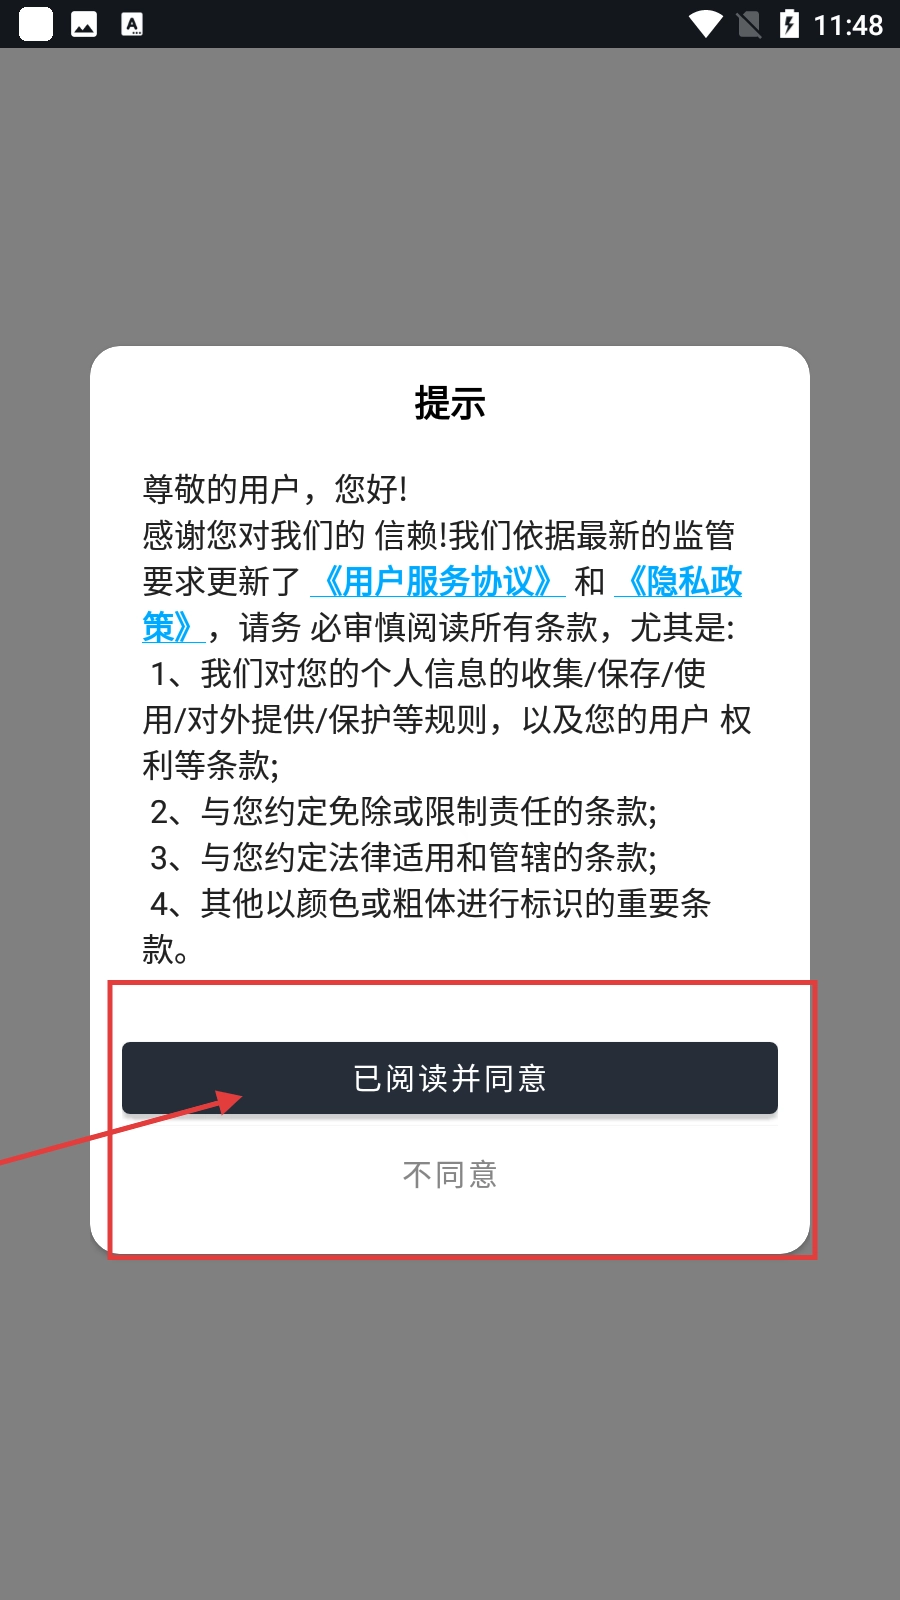Tap the white square notification icon
The image size is (900, 1600).
click(36, 24)
